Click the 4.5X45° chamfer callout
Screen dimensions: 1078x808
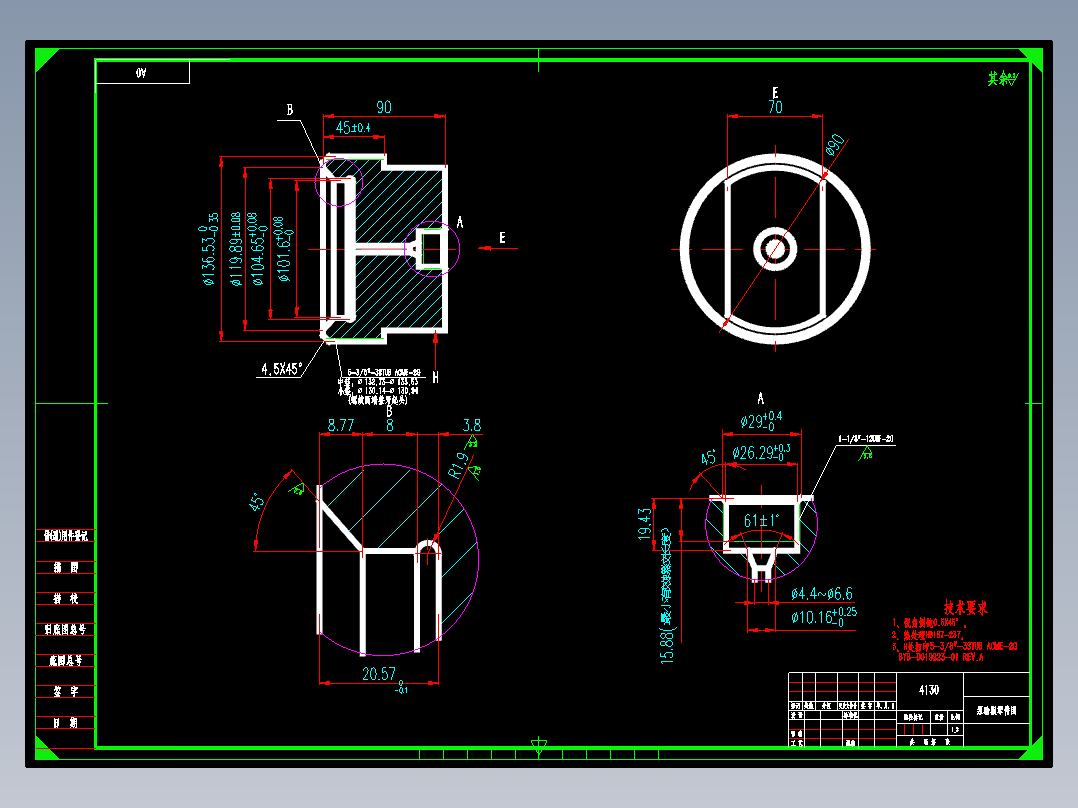click(281, 369)
